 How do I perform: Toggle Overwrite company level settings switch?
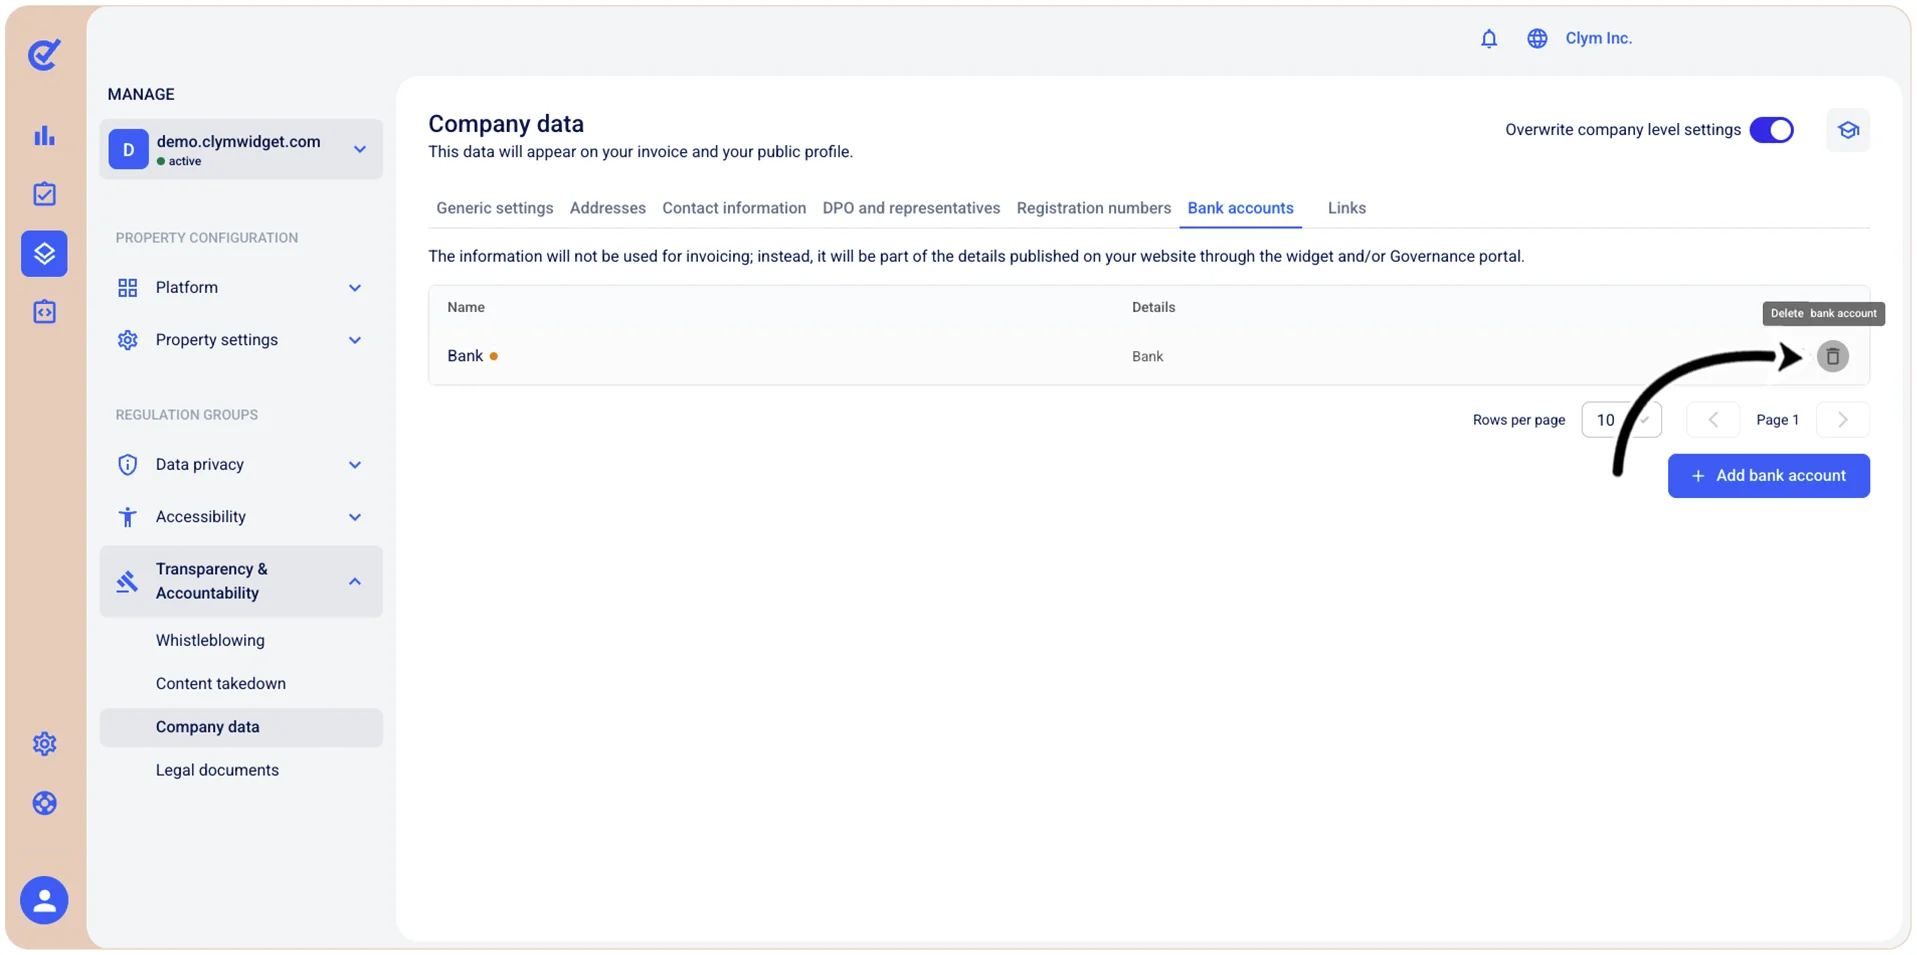[1771, 130]
